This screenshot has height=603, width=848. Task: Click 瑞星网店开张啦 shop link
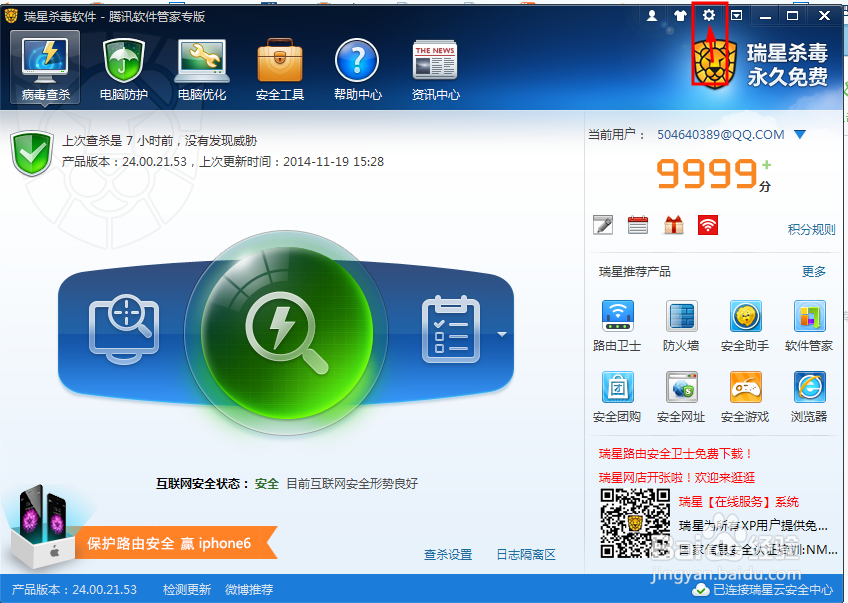pyautogui.click(x=677, y=478)
